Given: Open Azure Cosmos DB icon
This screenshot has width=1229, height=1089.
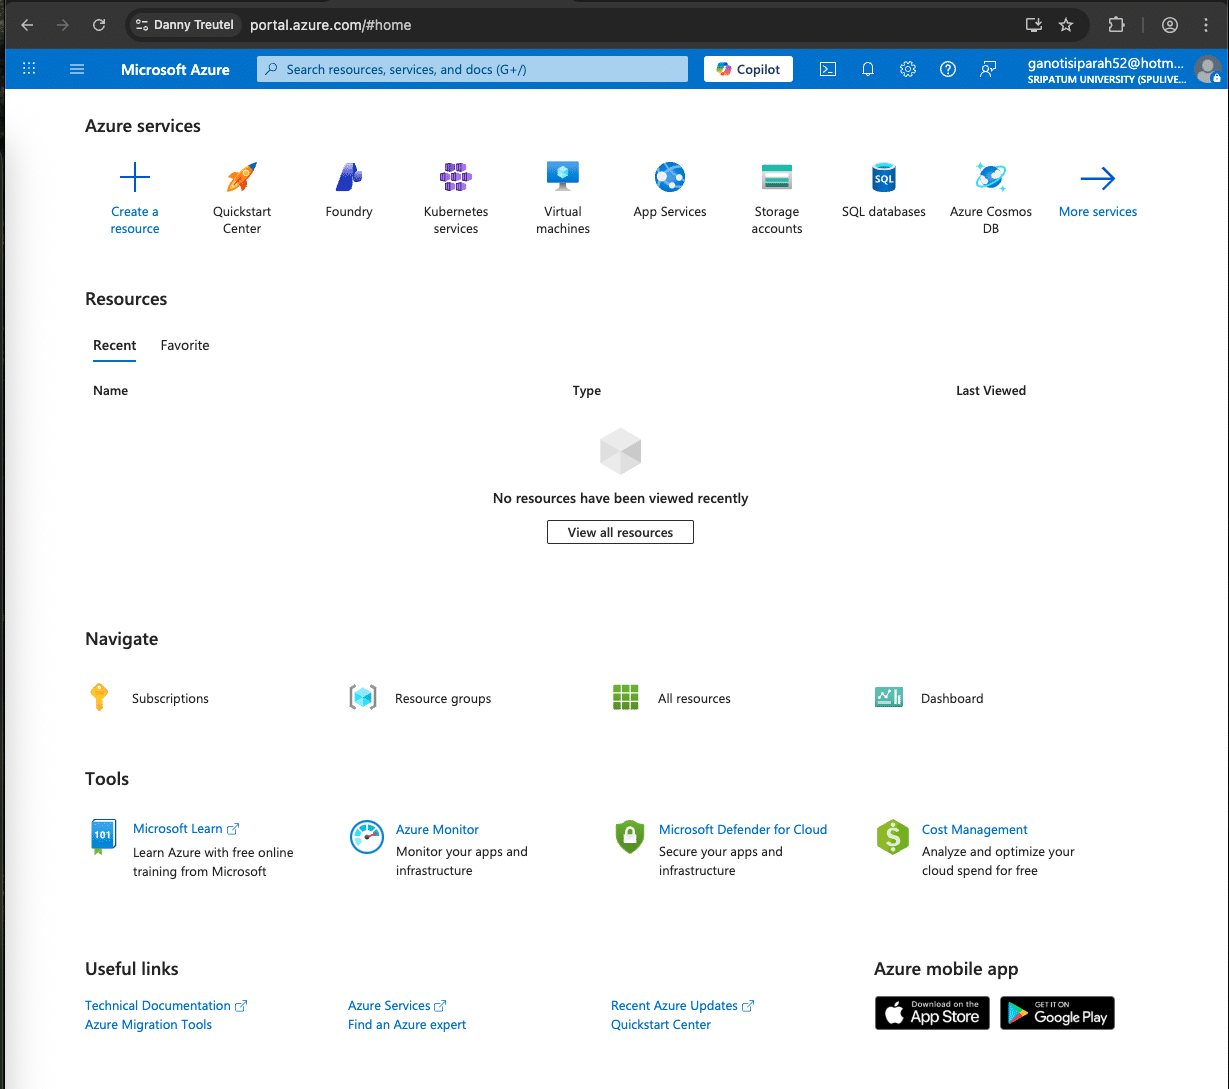Looking at the screenshot, I should coord(990,178).
